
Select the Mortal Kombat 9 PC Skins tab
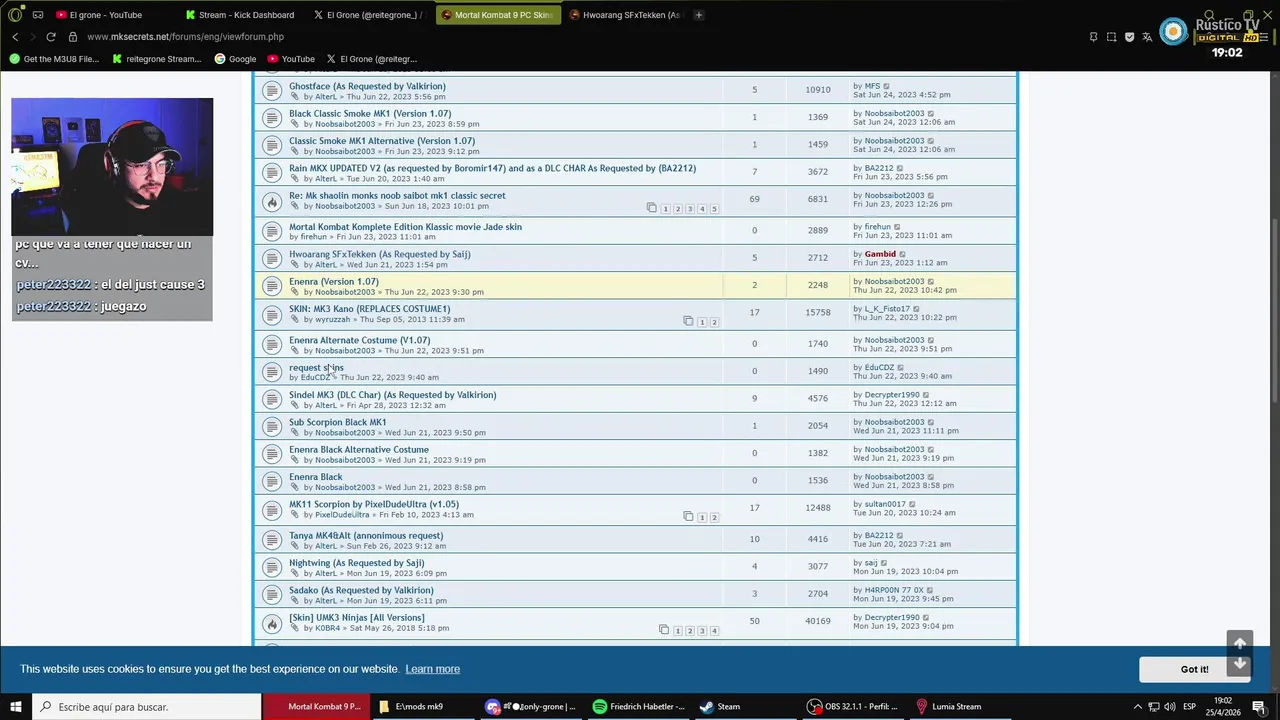click(497, 15)
